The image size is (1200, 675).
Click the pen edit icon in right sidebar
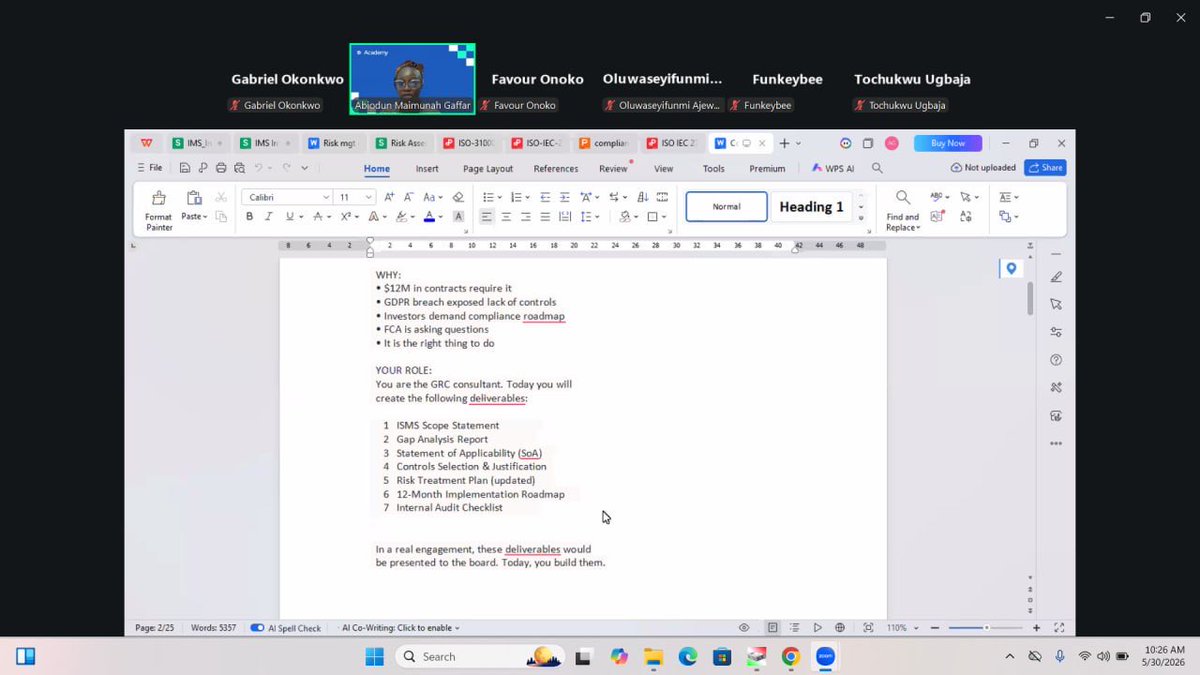(1056, 277)
